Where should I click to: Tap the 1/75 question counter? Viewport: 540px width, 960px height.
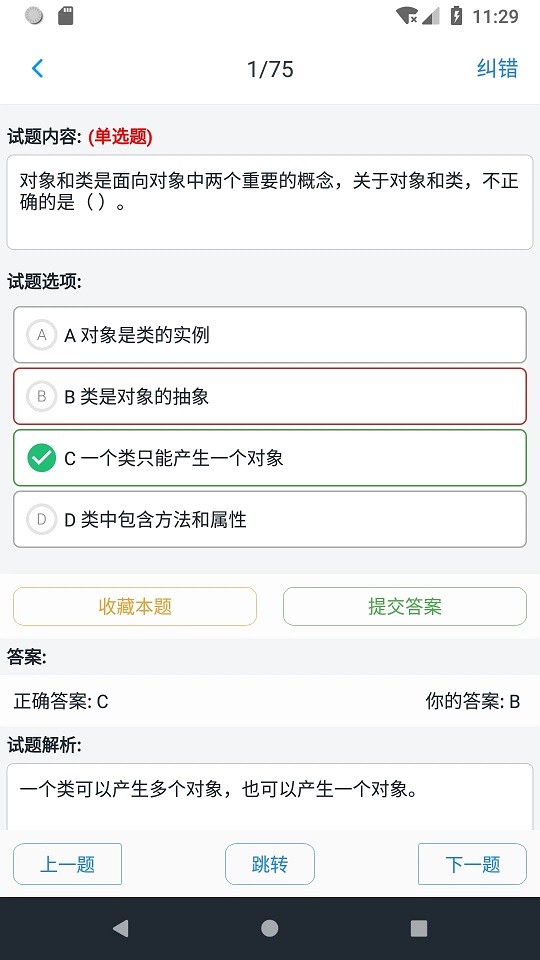(x=270, y=69)
